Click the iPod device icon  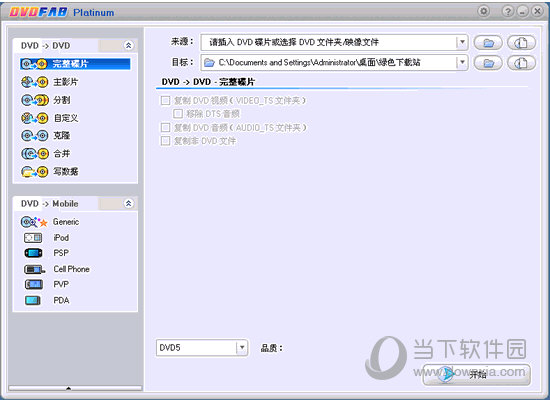coord(33,238)
